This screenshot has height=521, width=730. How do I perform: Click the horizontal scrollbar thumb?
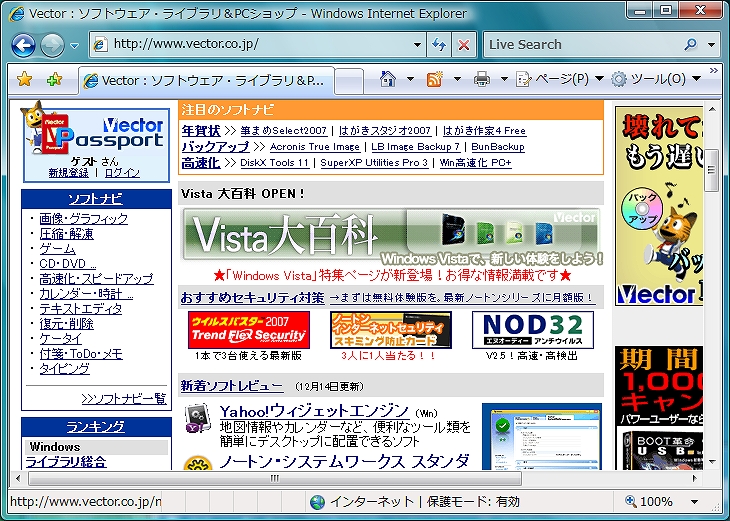tap(275, 478)
